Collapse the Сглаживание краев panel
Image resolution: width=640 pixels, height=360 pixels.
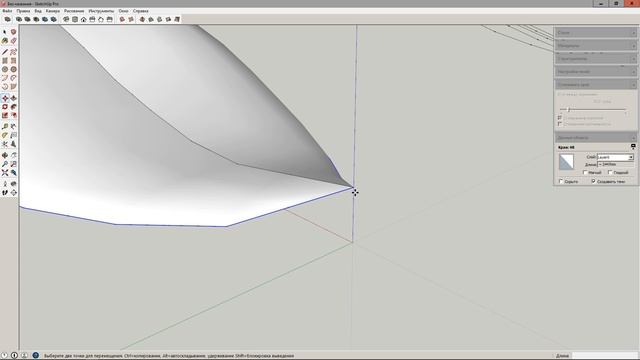click(x=596, y=84)
